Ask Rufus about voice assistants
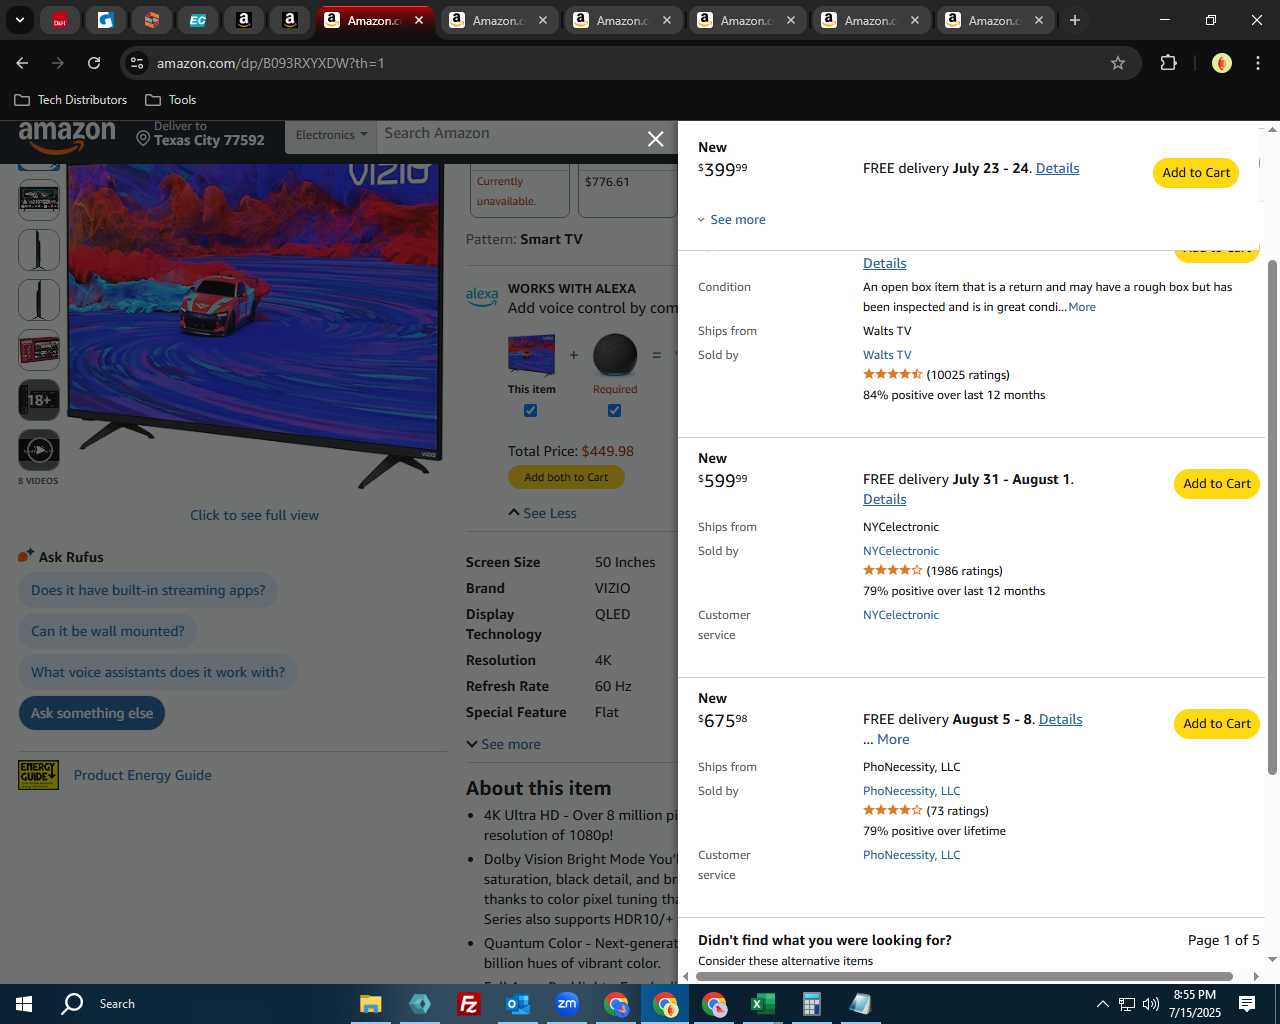The image size is (1280, 1024). tap(158, 672)
